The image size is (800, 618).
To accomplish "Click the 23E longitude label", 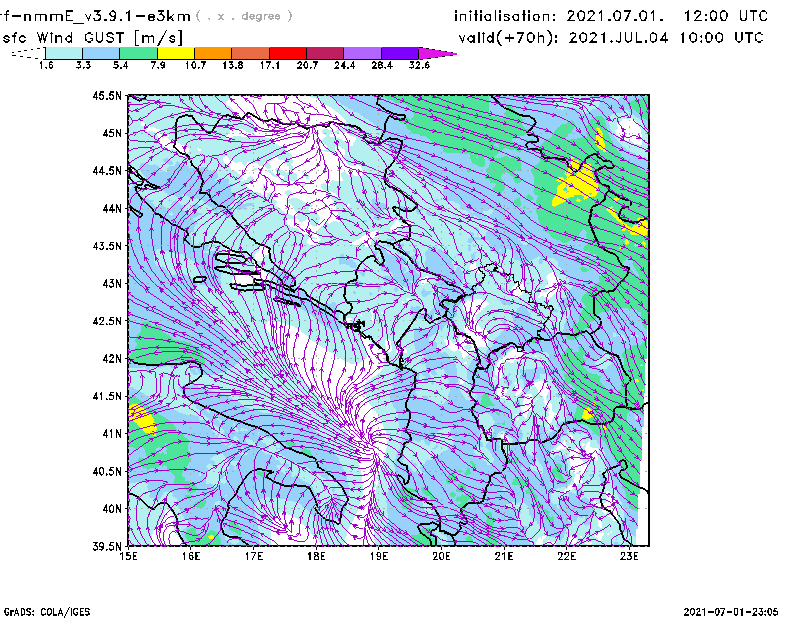I will tap(629, 556).
